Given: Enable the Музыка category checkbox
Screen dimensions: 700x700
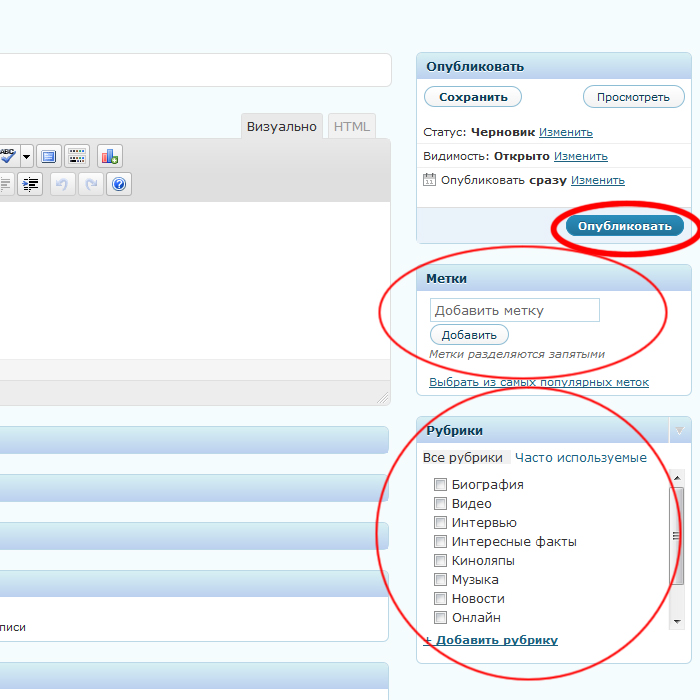Looking at the screenshot, I should [x=440, y=580].
